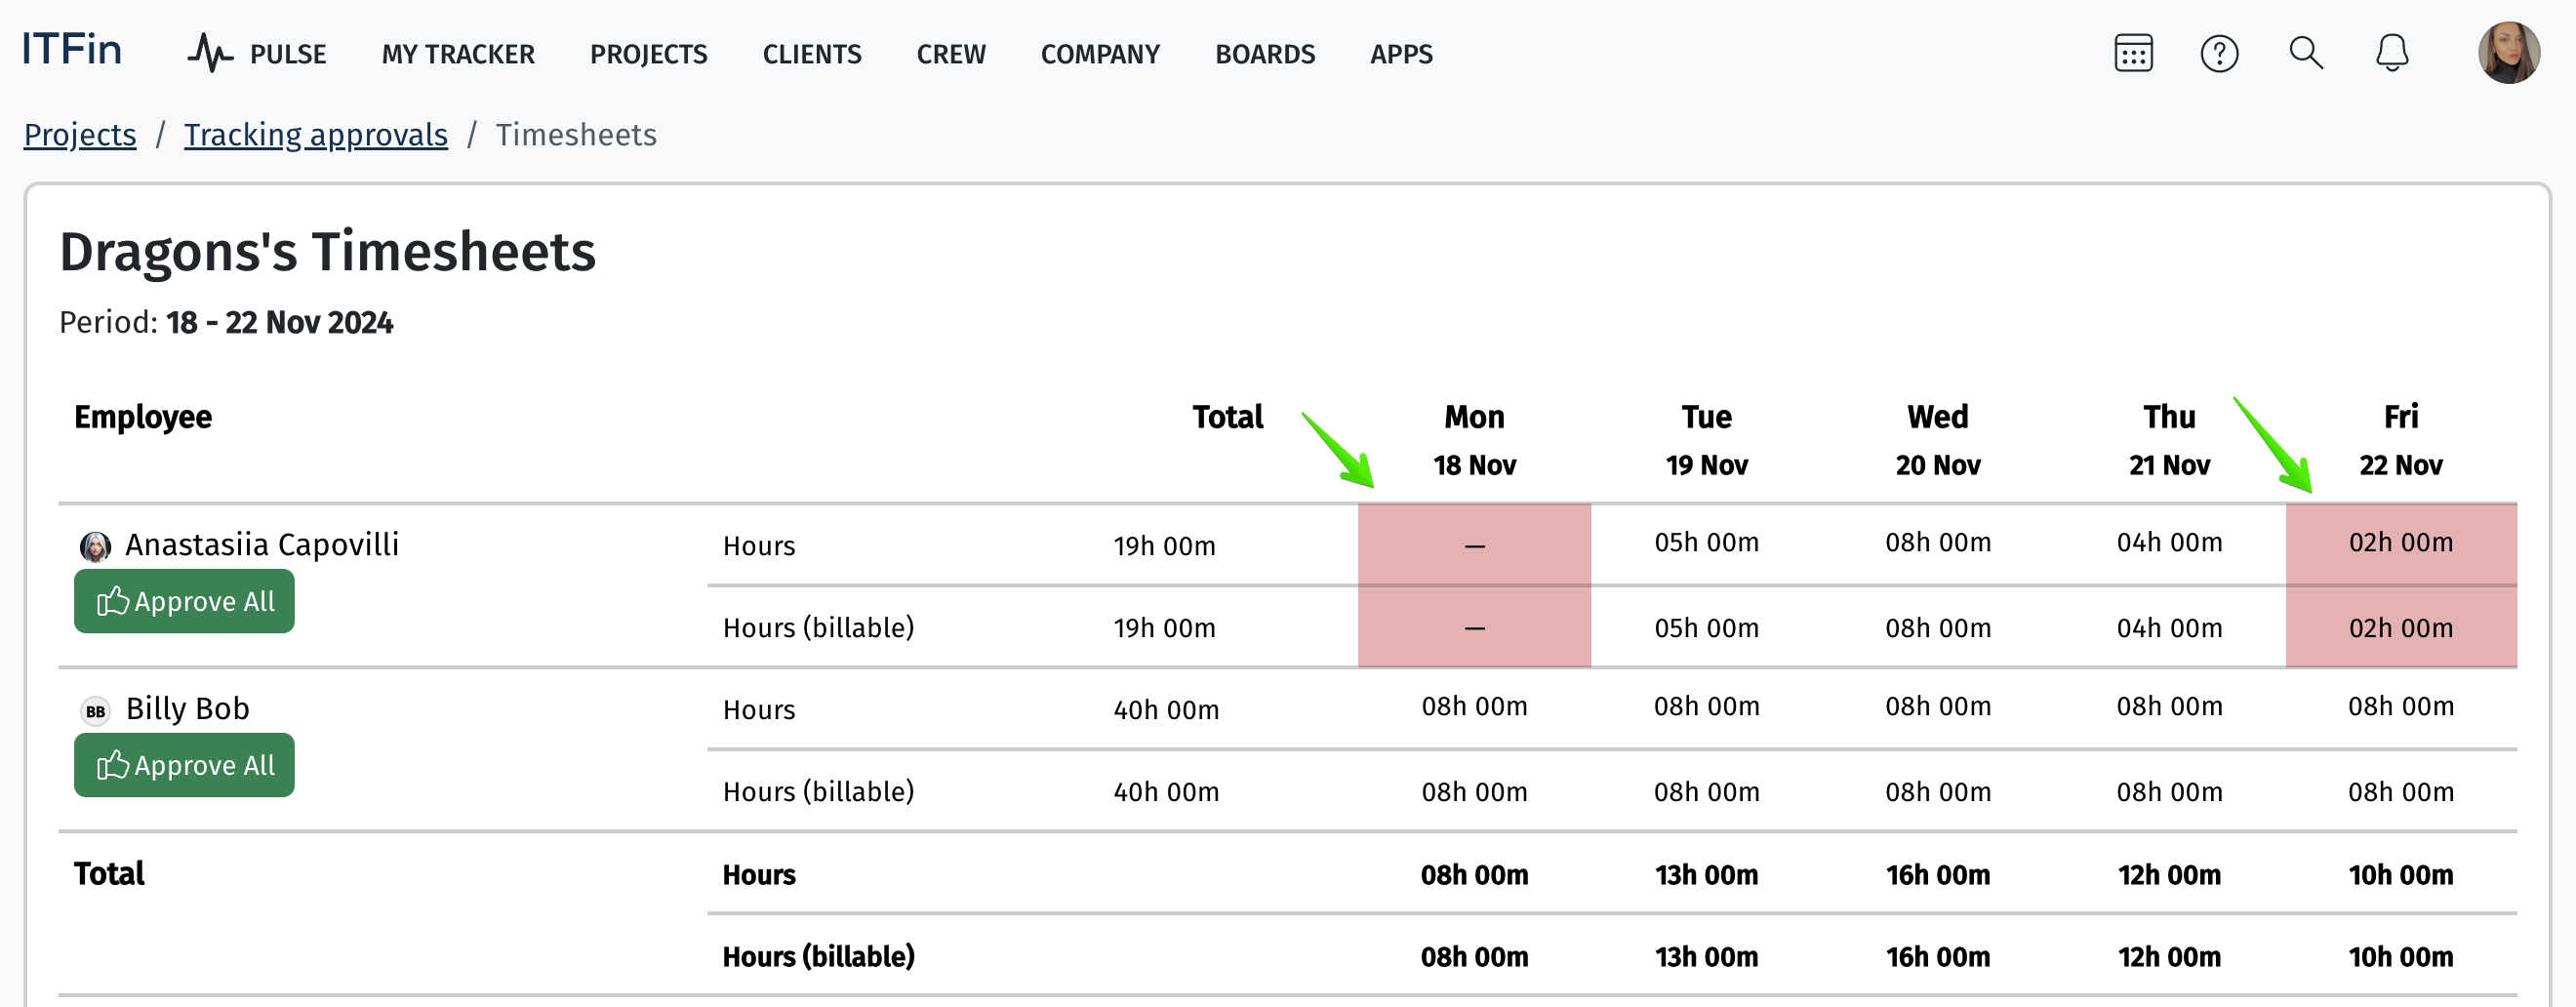Open the CREW menu
Viewport: 2576px width, 1007px height.
[x=951, y=54]
